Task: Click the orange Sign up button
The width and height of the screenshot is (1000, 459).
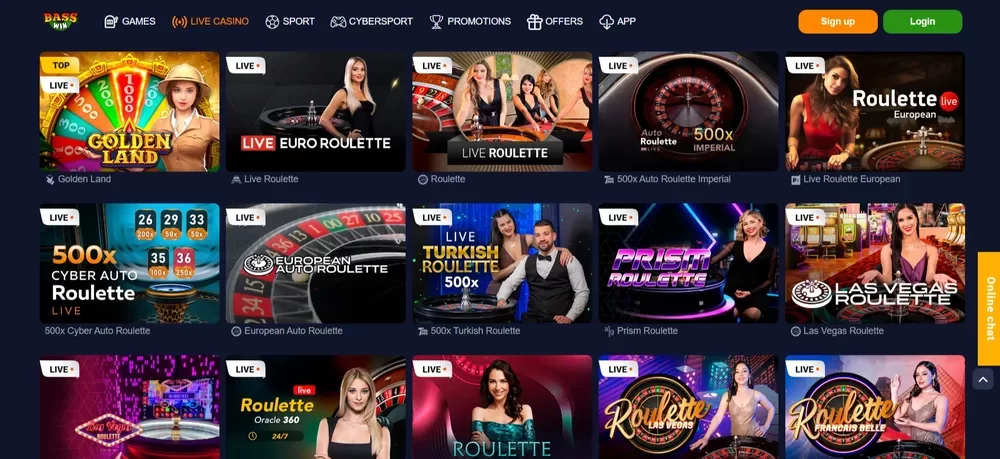Action: point(837,22)
